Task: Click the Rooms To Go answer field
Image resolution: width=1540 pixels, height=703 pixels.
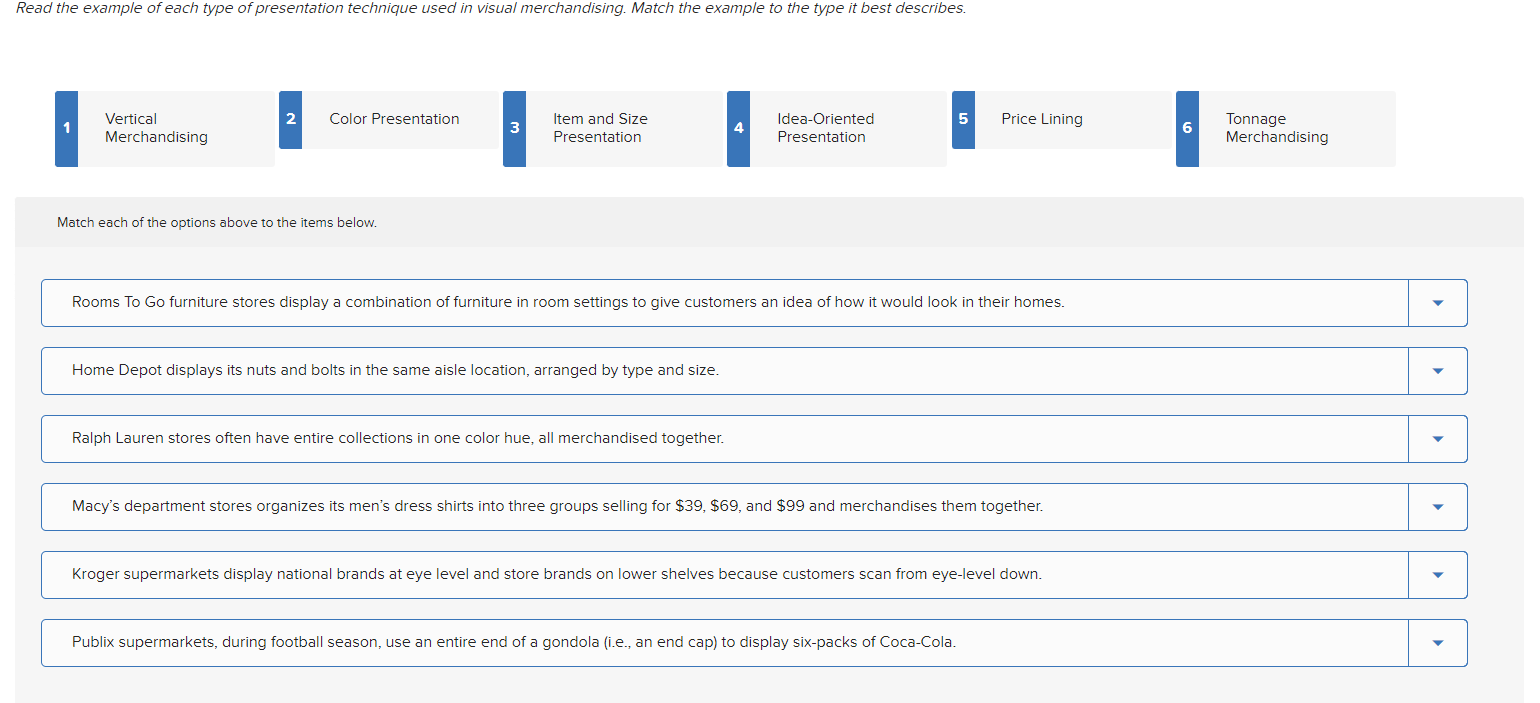Action: (700, 302)
